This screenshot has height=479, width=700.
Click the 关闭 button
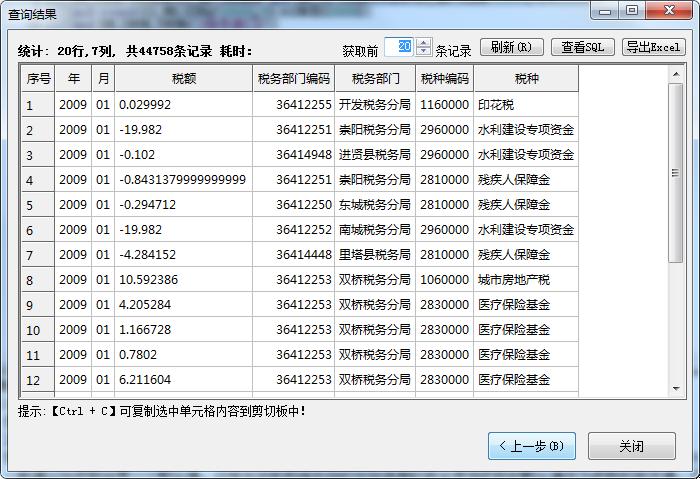pos(631,446)
